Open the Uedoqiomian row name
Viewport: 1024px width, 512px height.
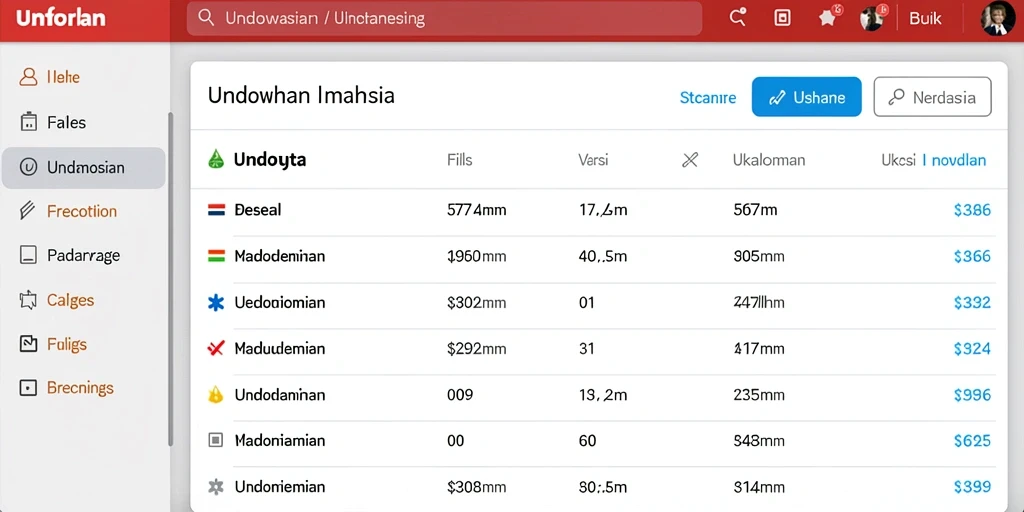(280, 302)
